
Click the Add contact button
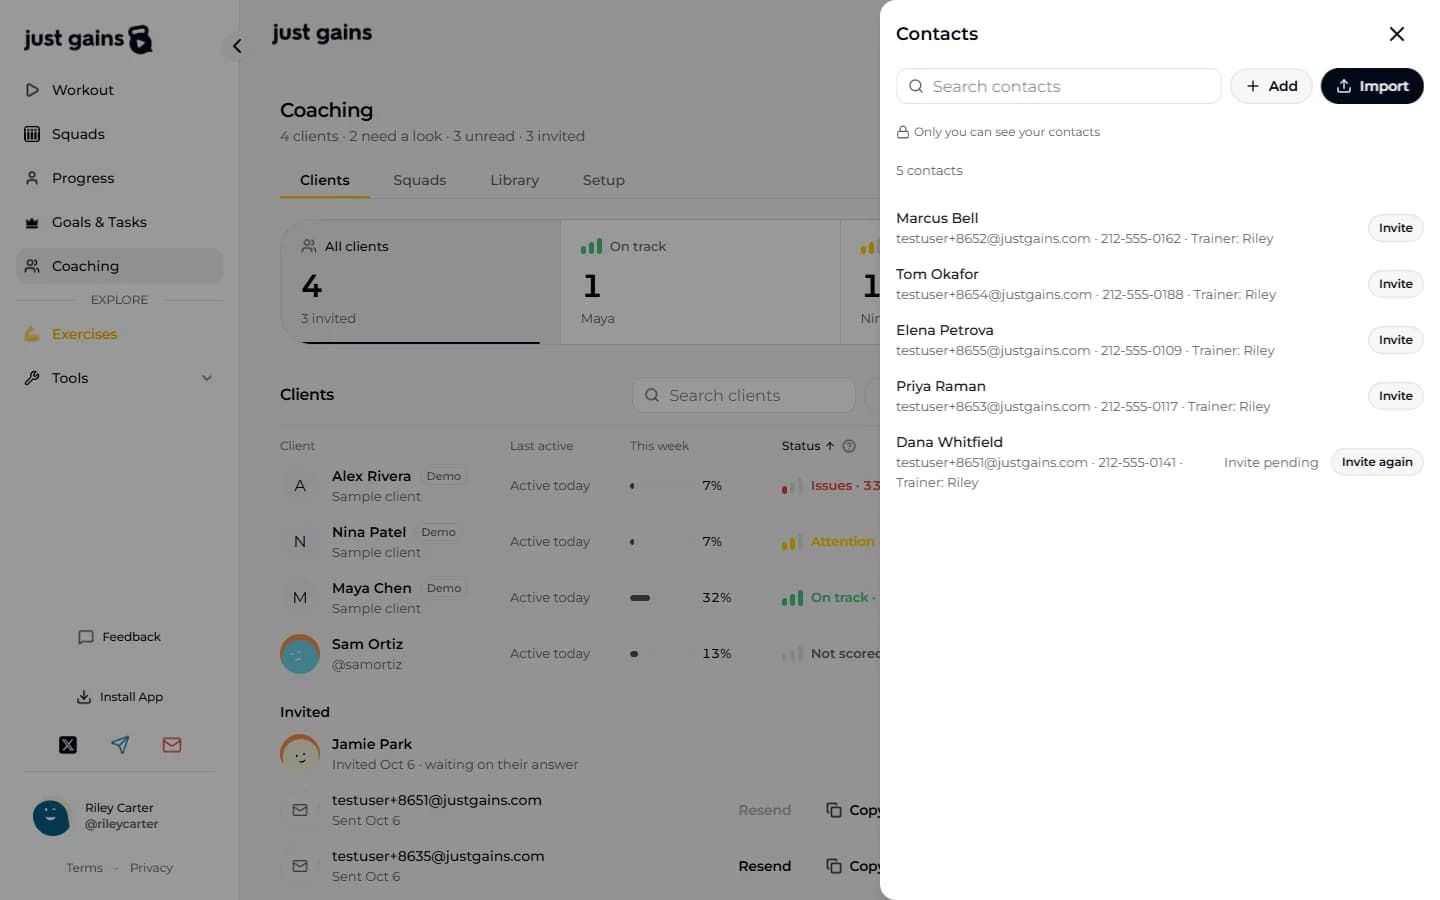coord(1271,86)
